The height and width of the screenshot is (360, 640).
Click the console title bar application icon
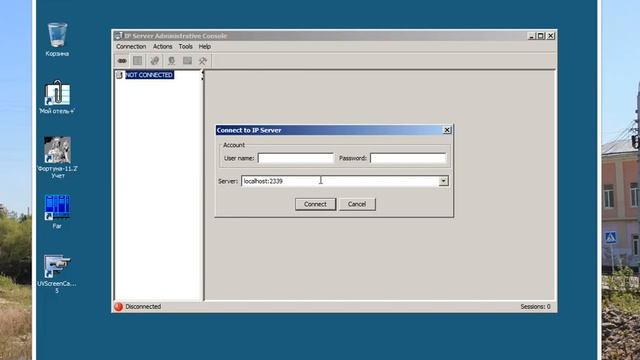(x=118, y=36)
